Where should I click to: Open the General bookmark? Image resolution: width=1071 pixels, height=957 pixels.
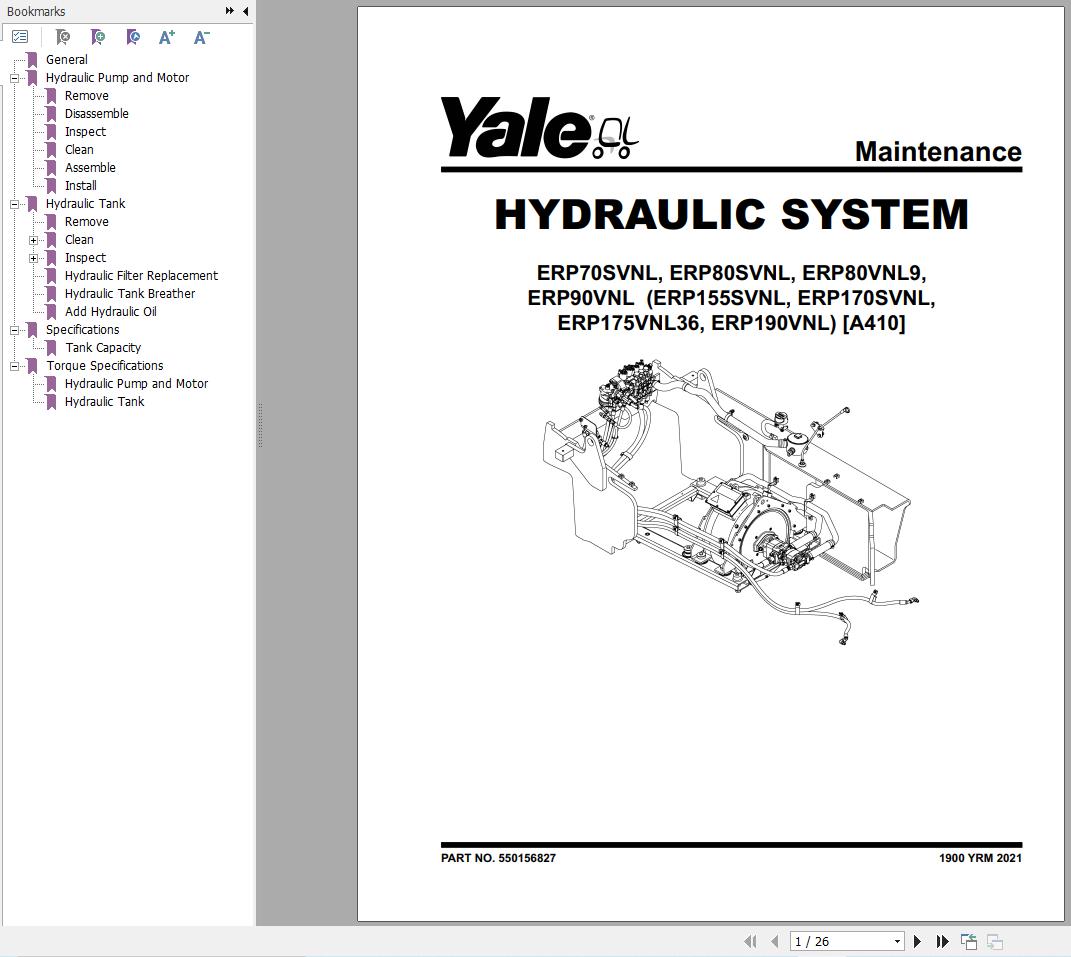pyautogui.click(x=66, y=59)
